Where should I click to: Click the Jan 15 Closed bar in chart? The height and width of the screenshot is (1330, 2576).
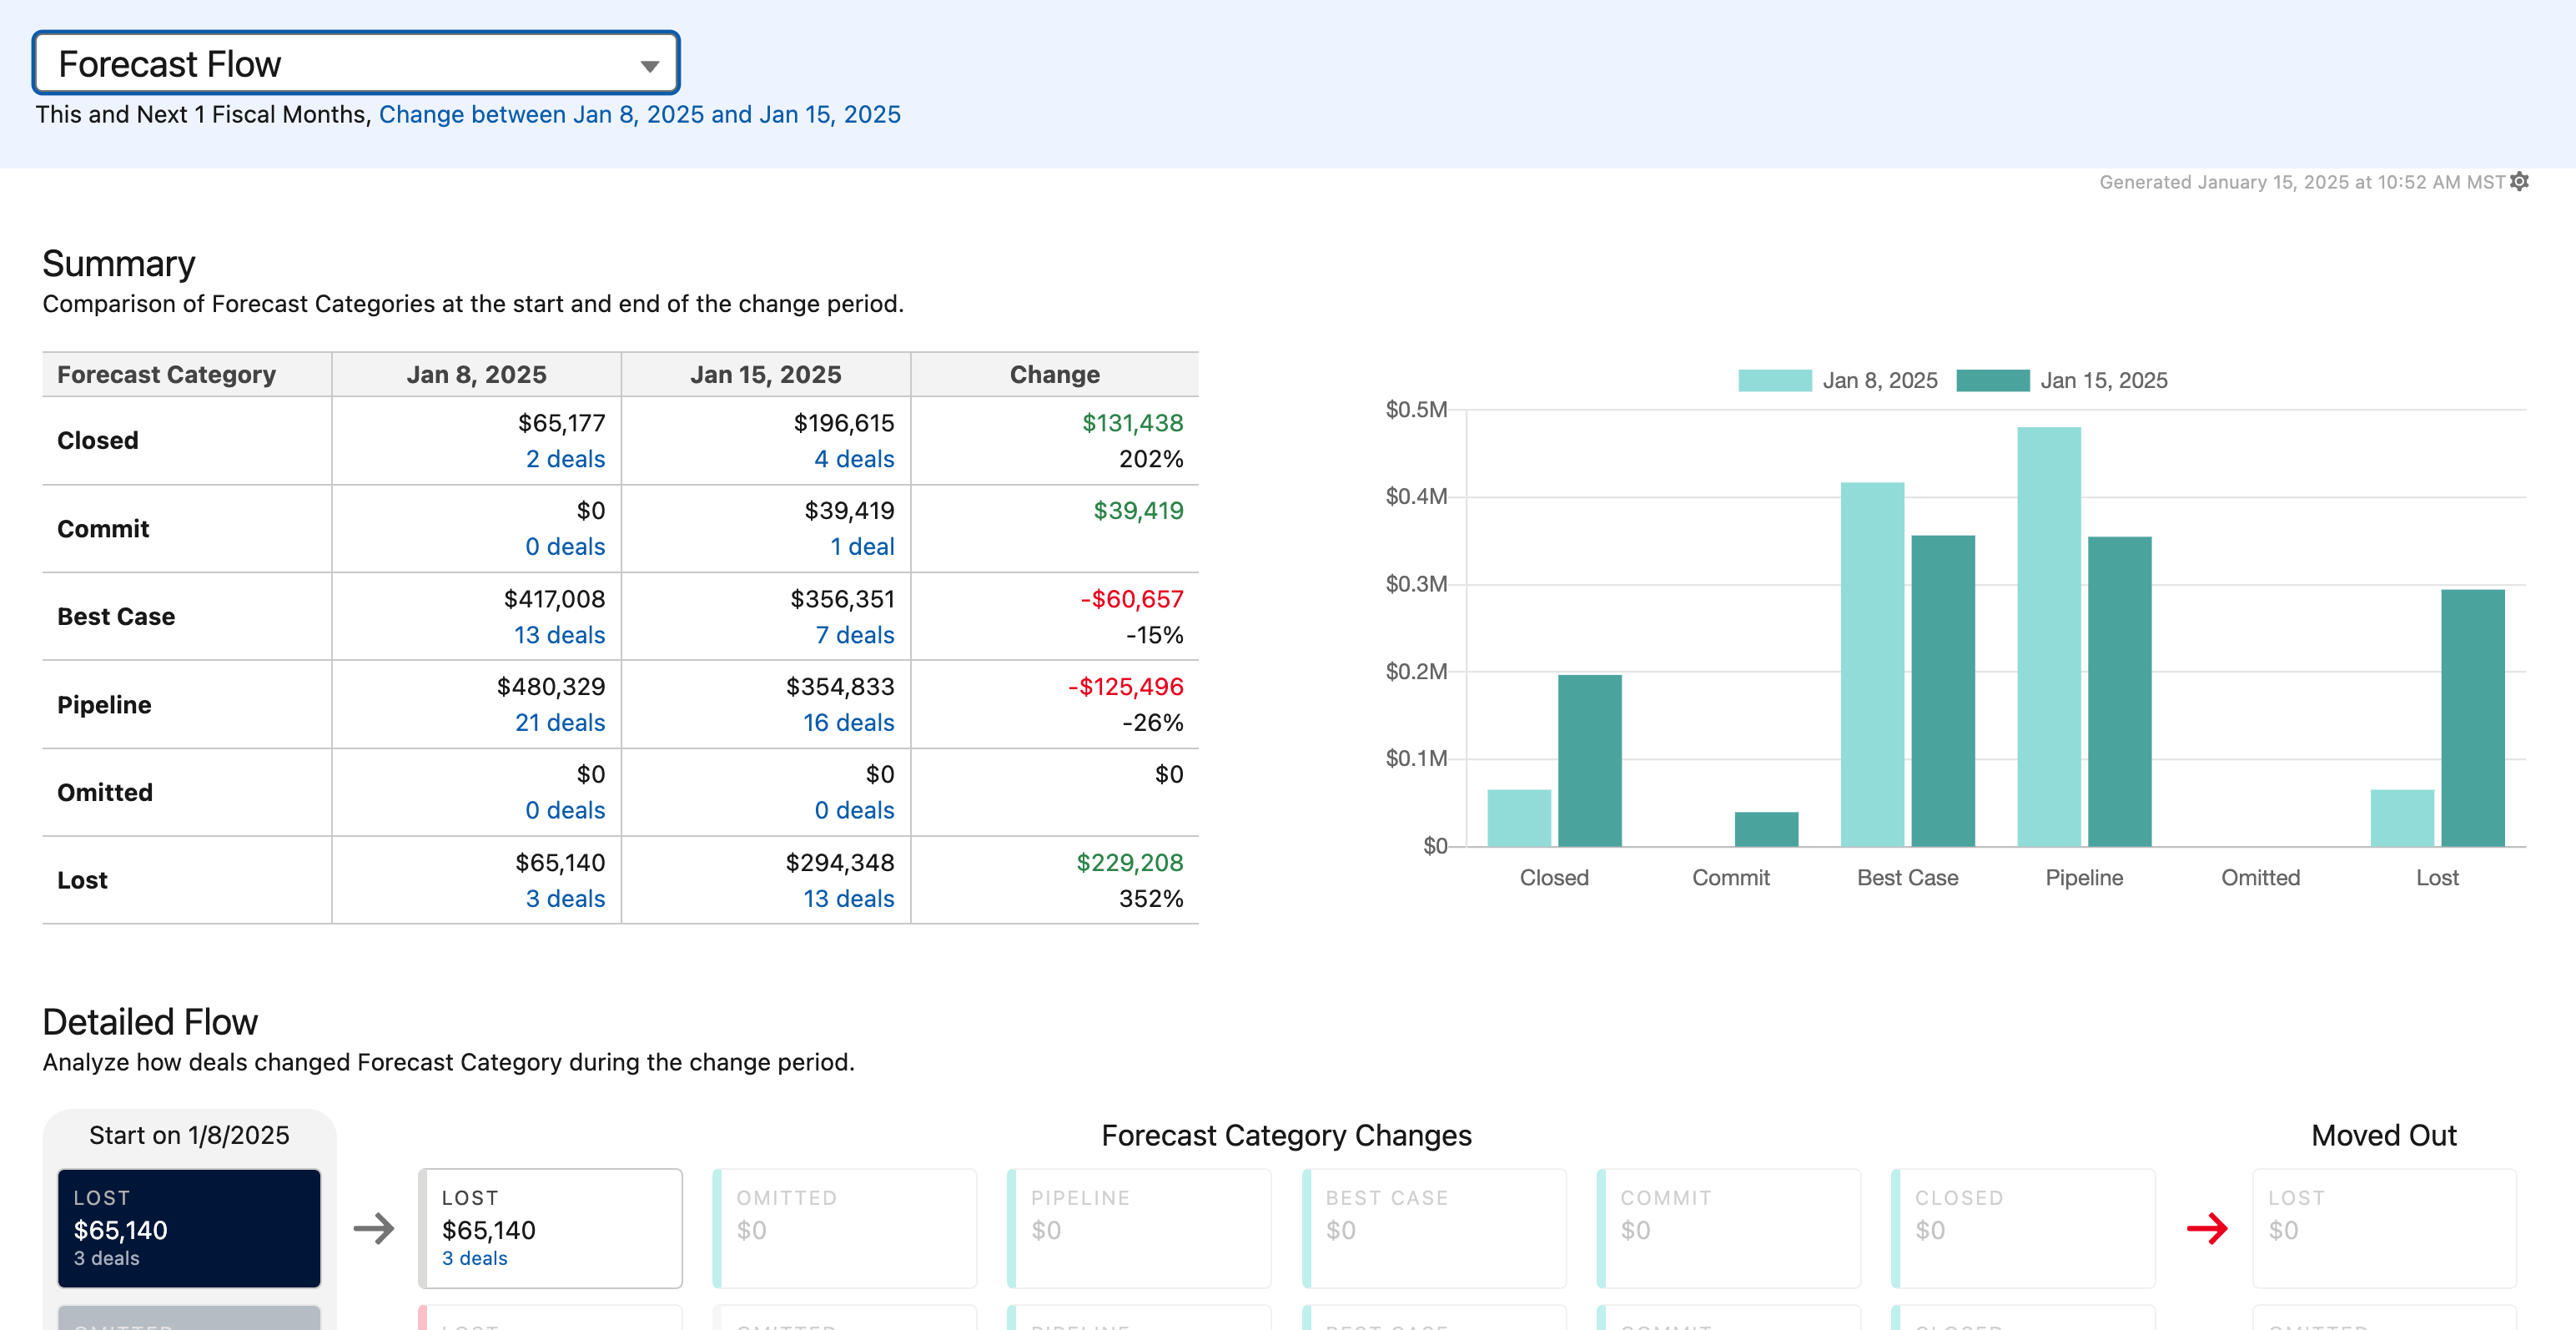[x=1589, y=761]
